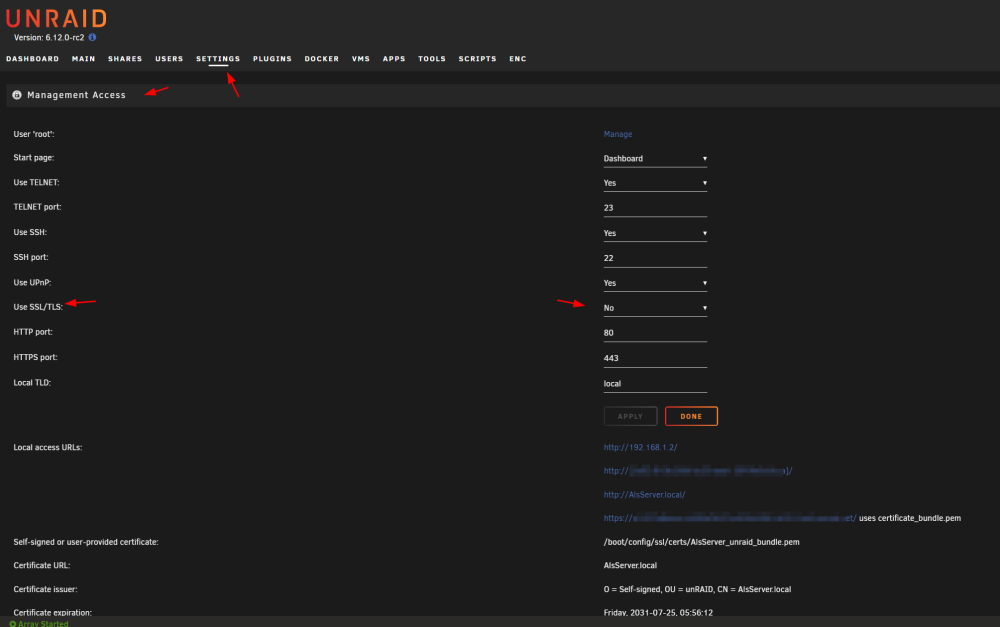Screen dimensions: 1000x627
Task: Focus the SSH port field
Action: (655, 258)
